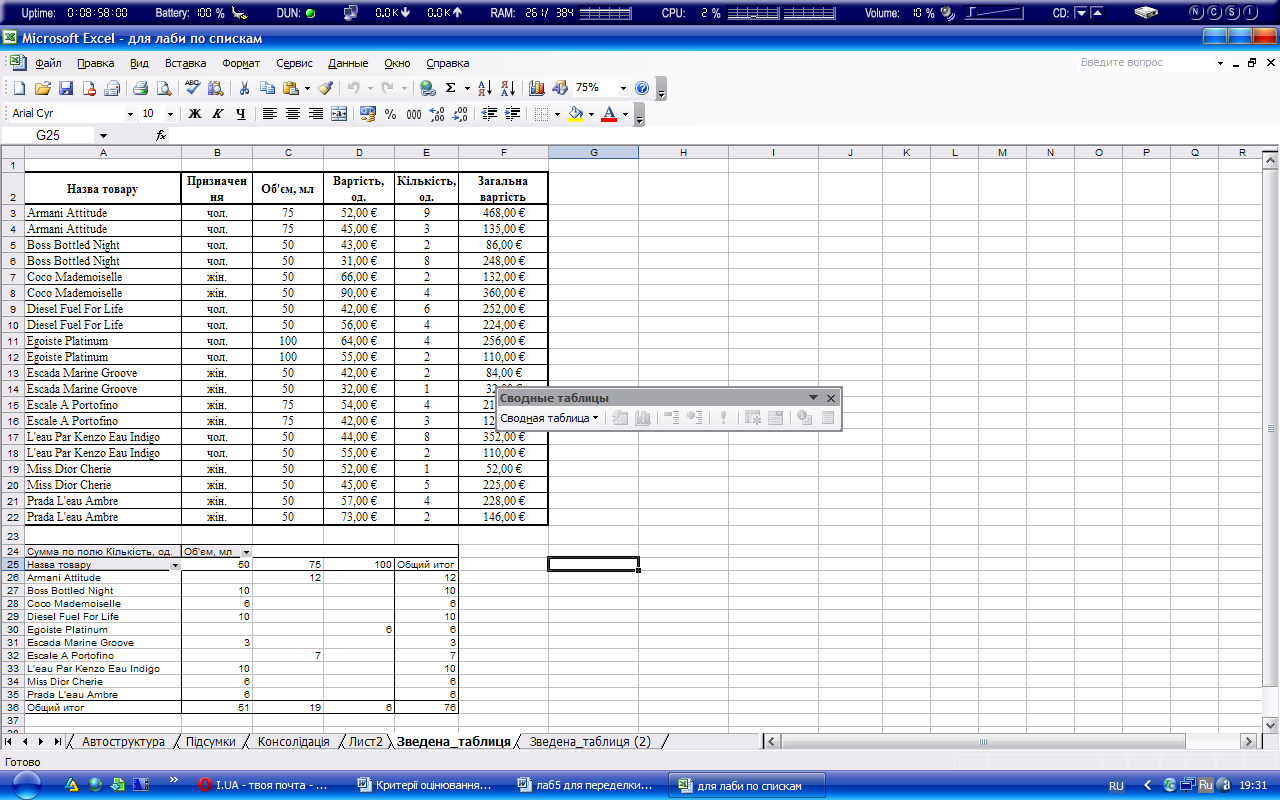1280x800 pixels.
Task: Expand the Назва товару pivot field filter
Action: pyautogui.click(x=176, y=565)
